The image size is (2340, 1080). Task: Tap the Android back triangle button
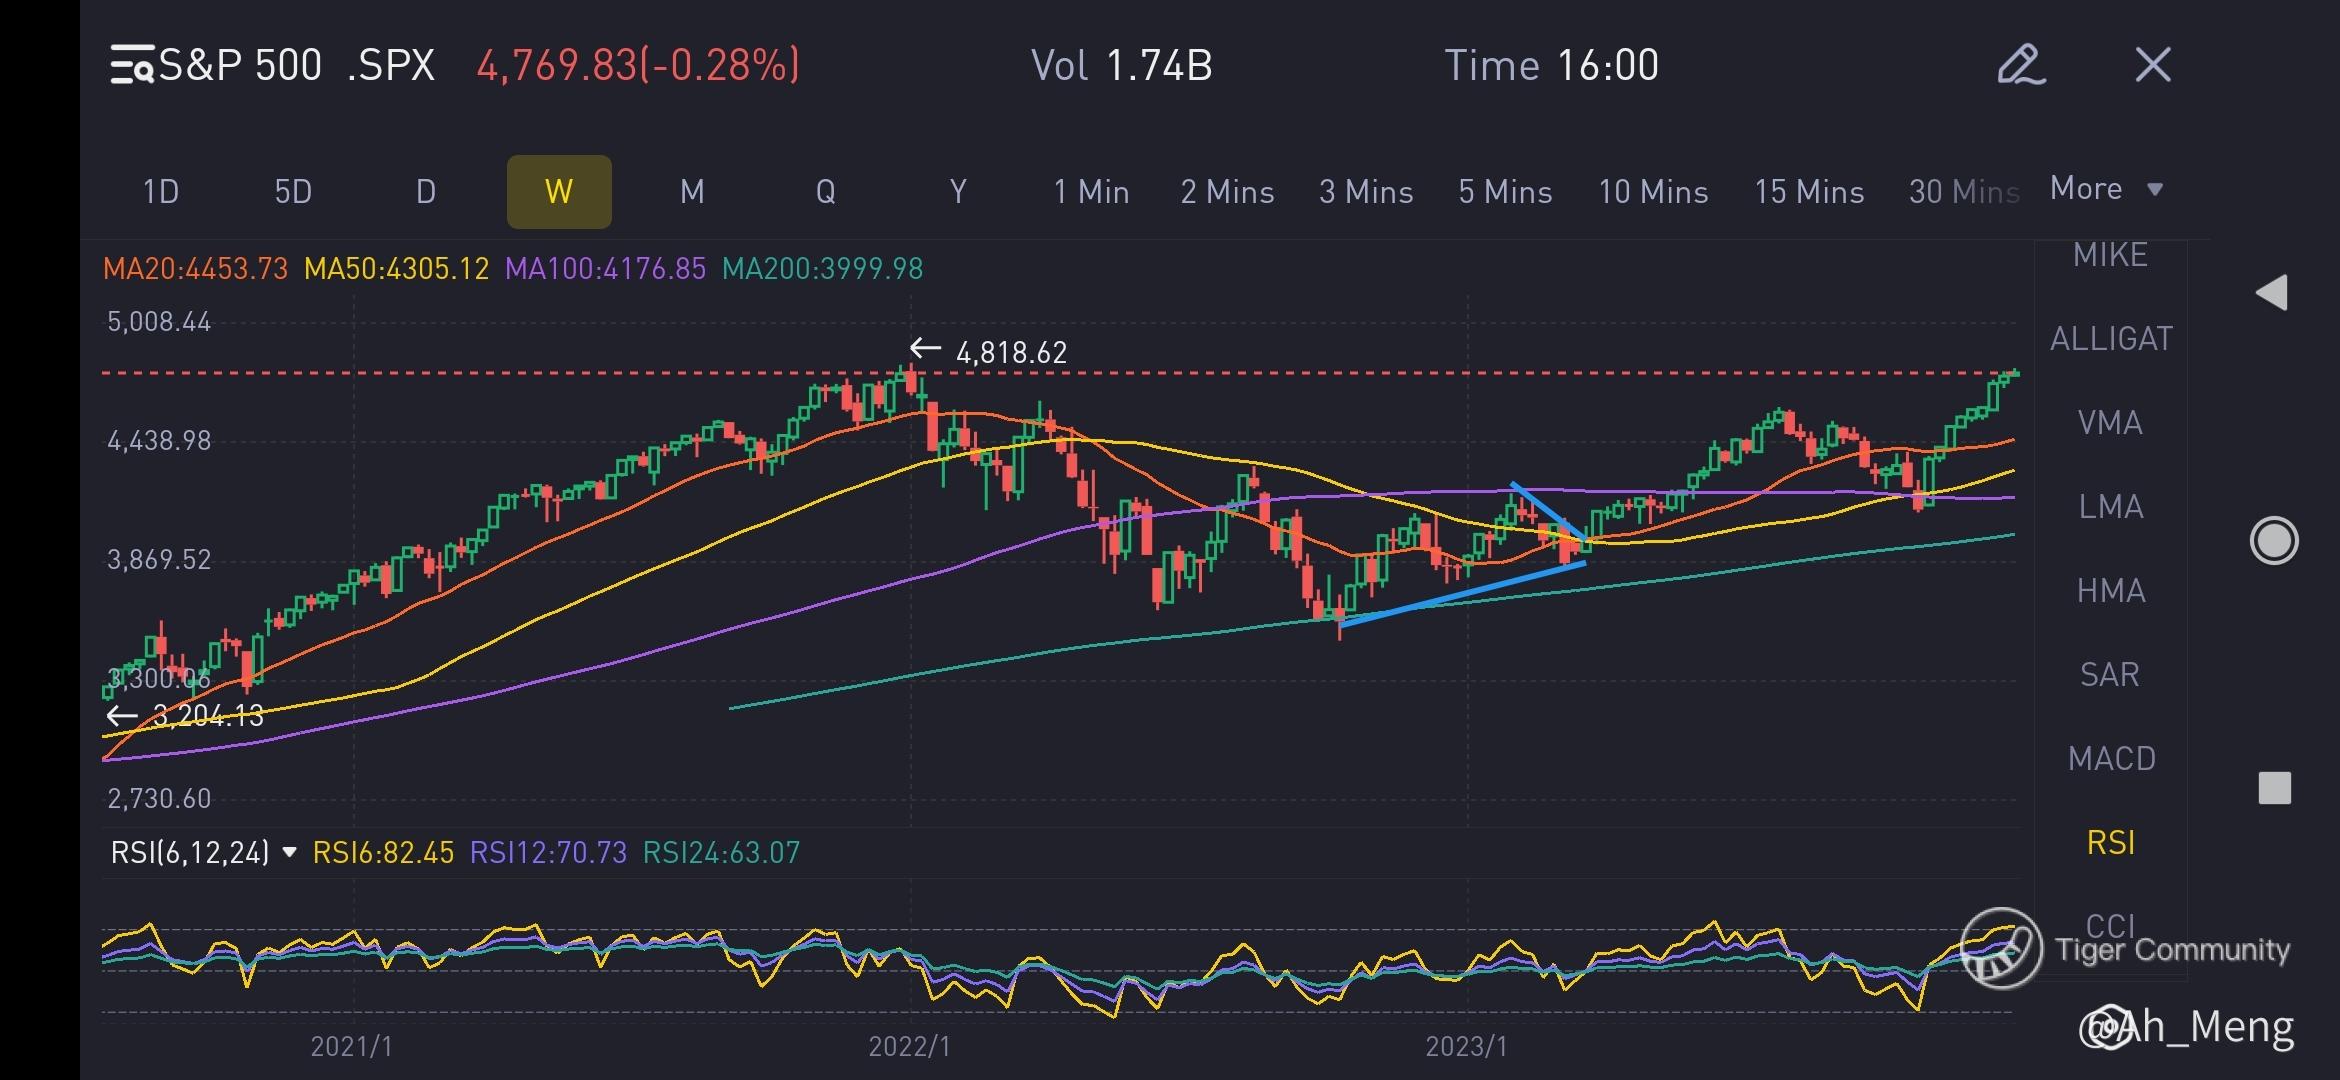click(x=2272, y=293)
